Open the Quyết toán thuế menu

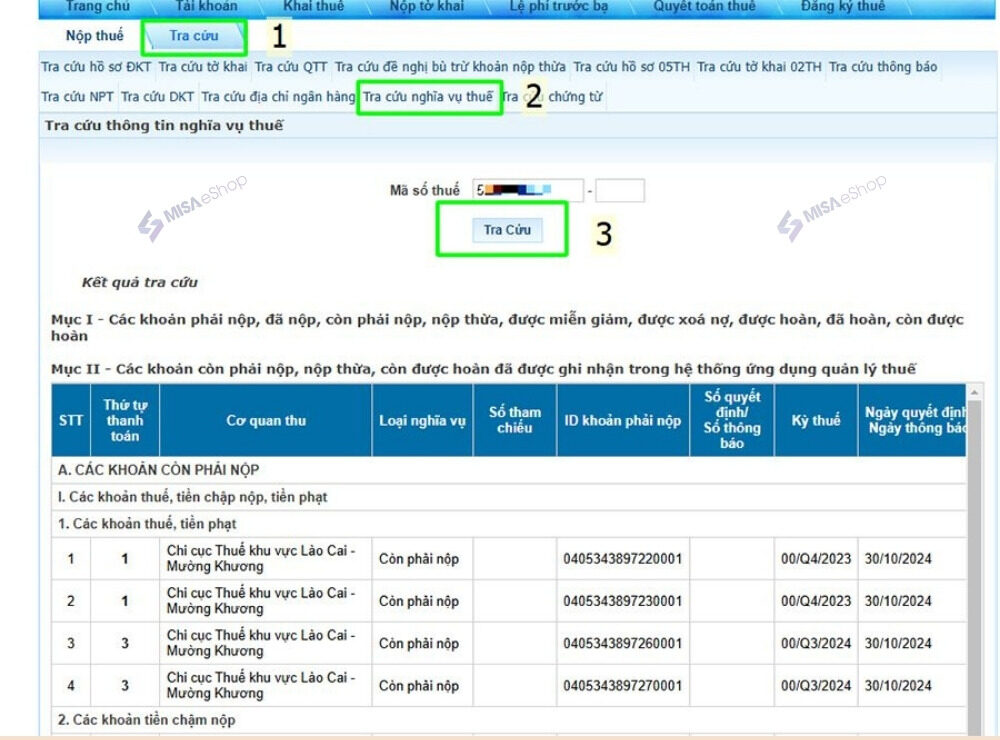point(704,6)
